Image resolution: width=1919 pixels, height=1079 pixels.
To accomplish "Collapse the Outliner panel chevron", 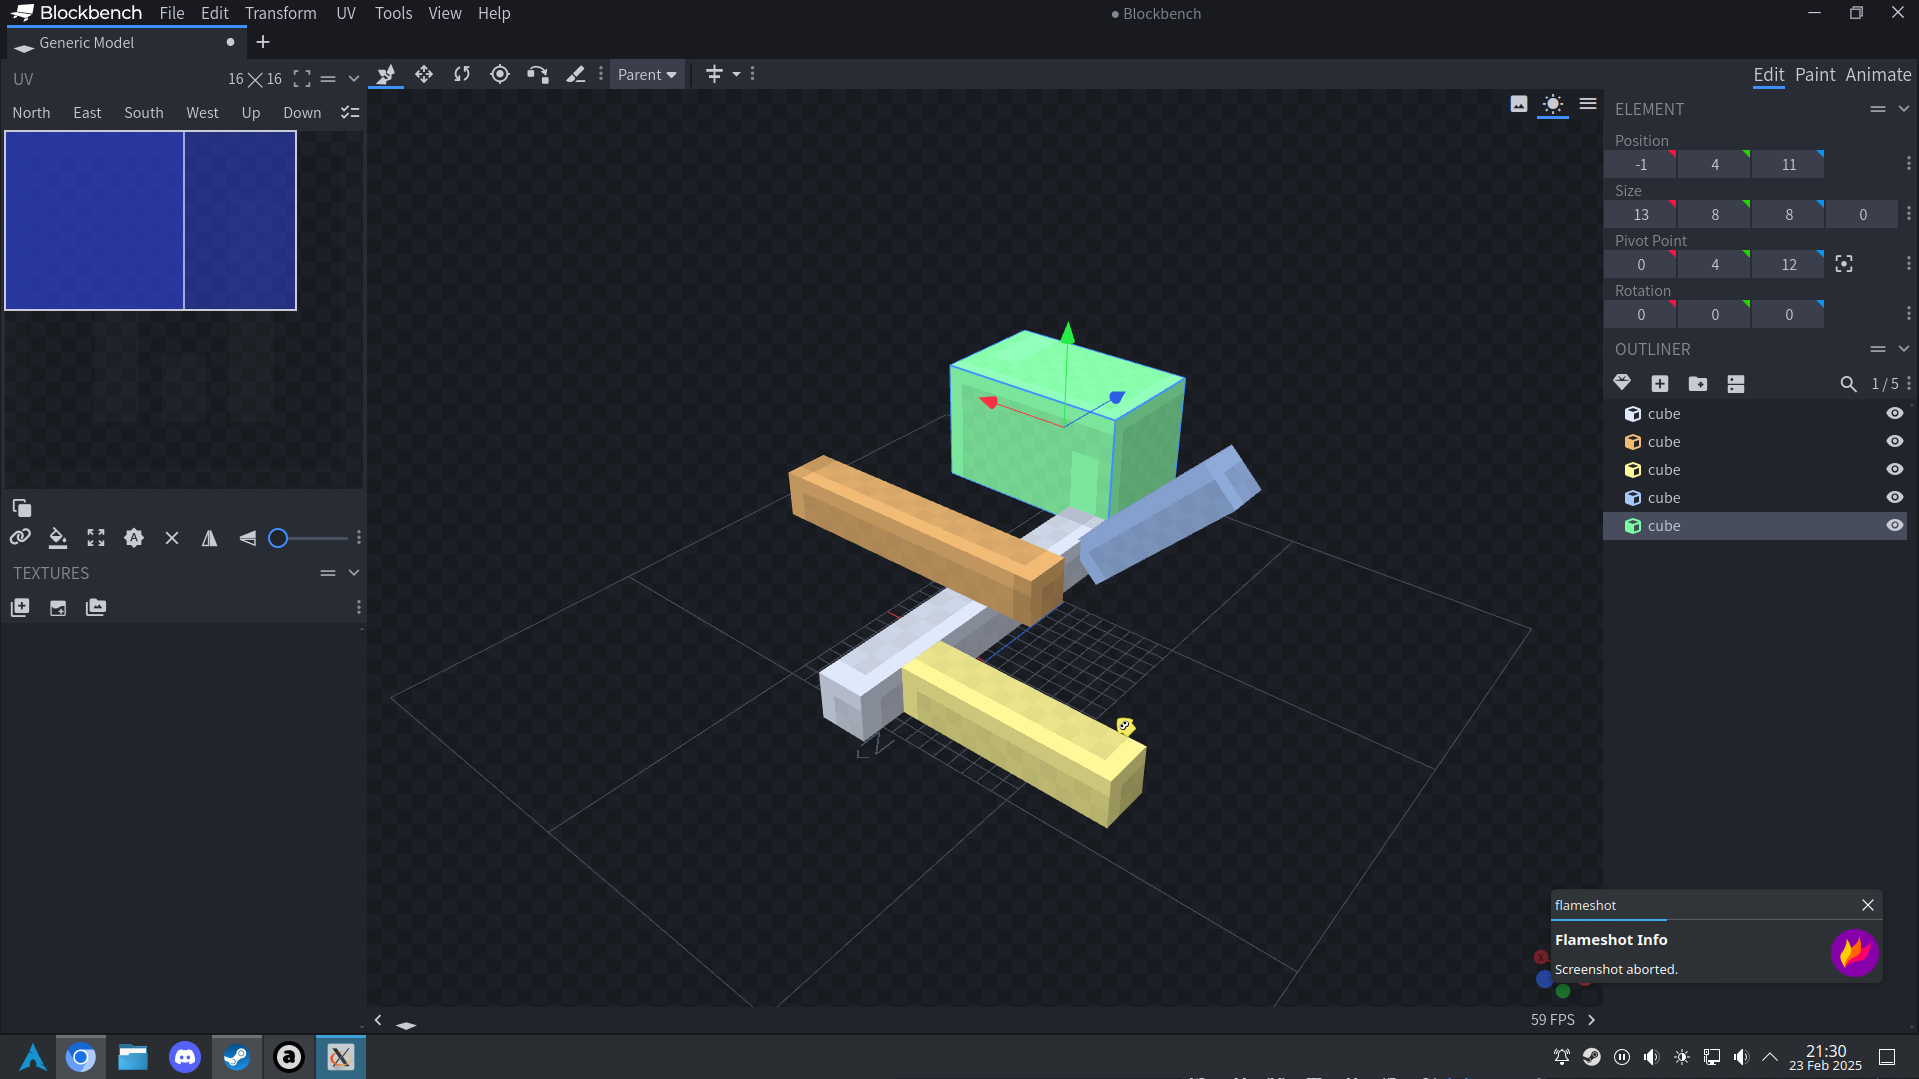I will pyautogui.click(x=1904, y=349).
